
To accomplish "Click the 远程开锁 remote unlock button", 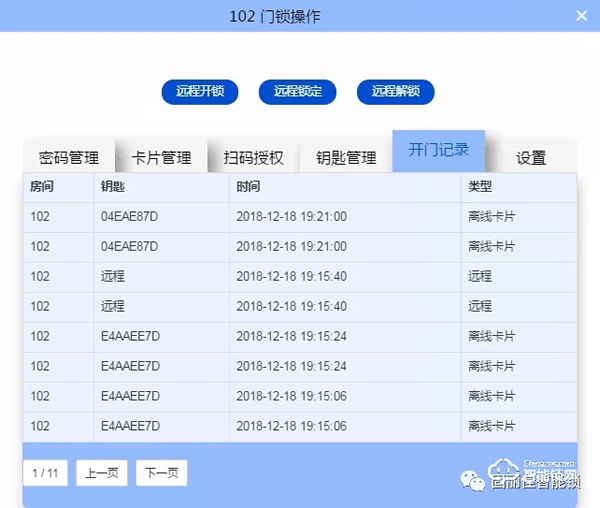I will (x=200, y=91).
